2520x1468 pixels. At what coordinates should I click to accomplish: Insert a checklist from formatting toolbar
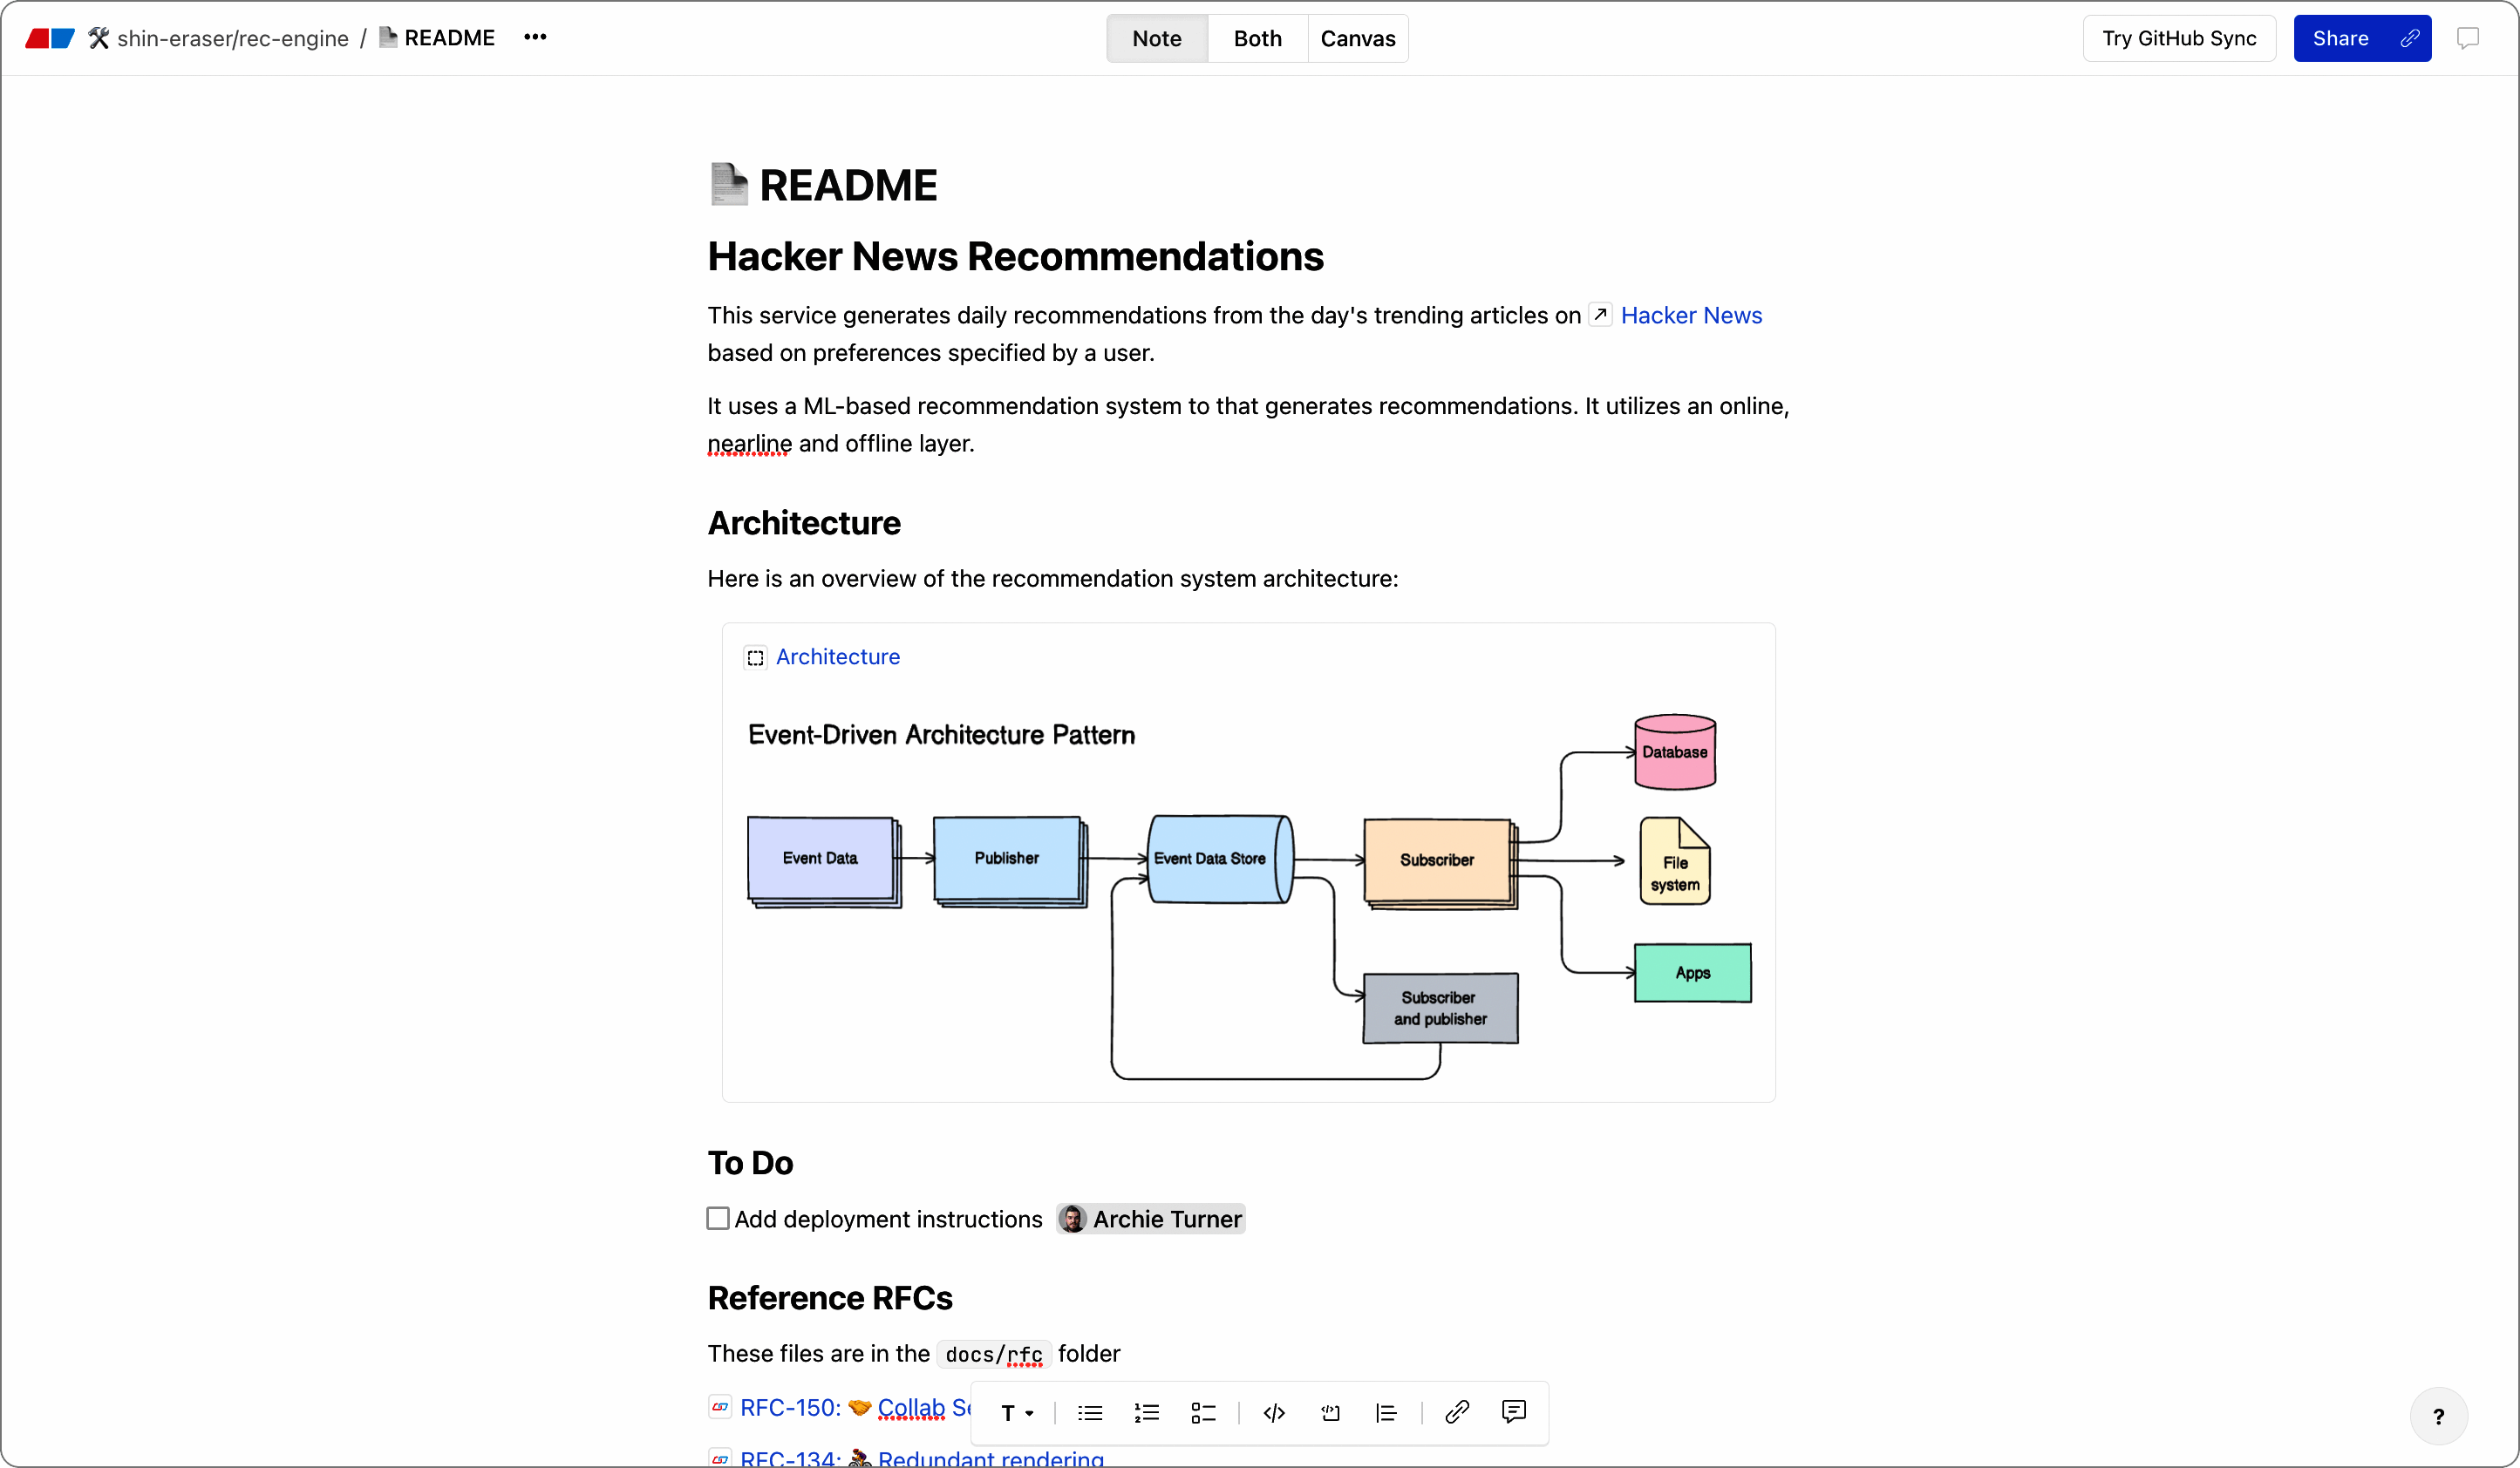pyautogui.click(x=1203, y=1413)
